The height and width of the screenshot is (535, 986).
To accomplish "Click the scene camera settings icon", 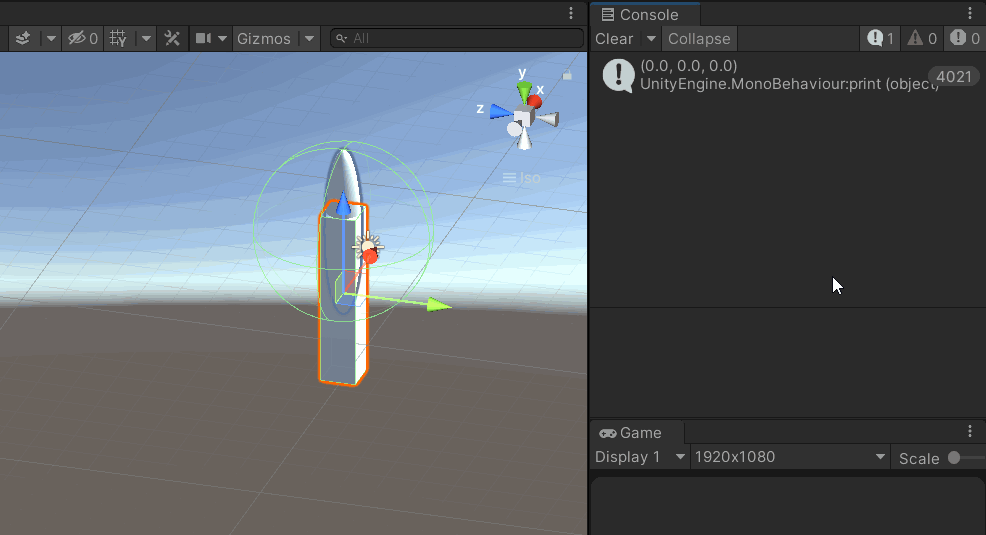I will (203, 38).
